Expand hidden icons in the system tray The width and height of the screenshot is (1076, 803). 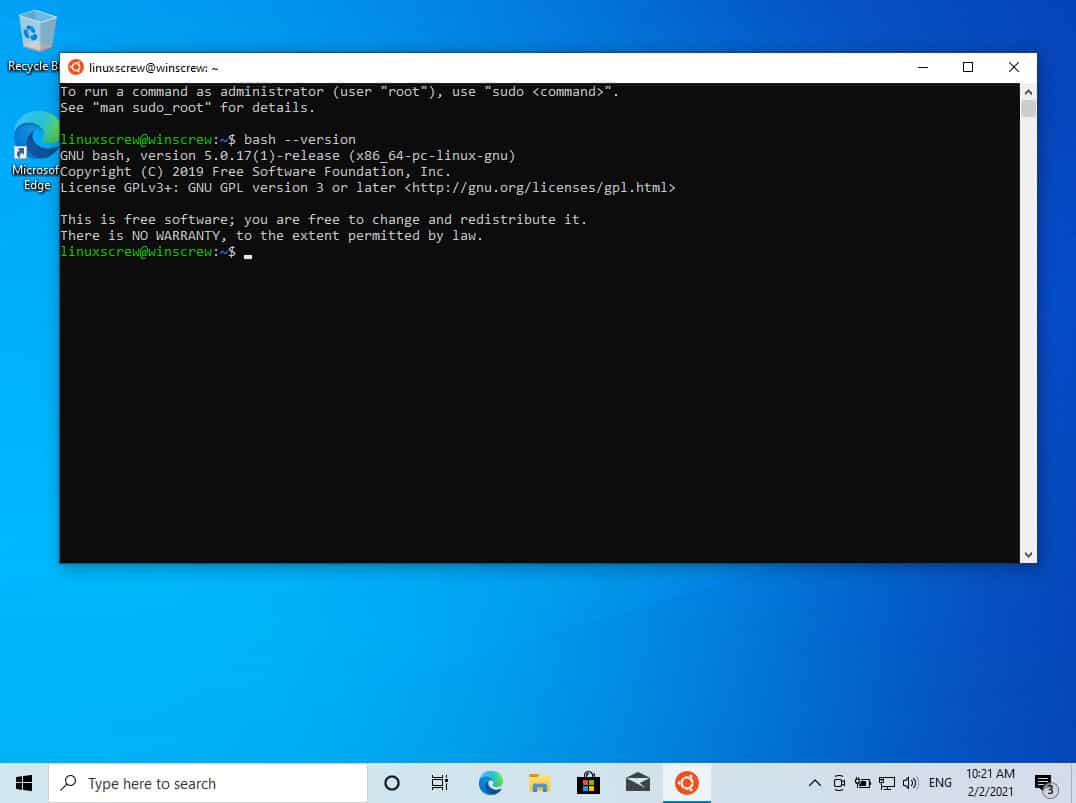(814, 783)
